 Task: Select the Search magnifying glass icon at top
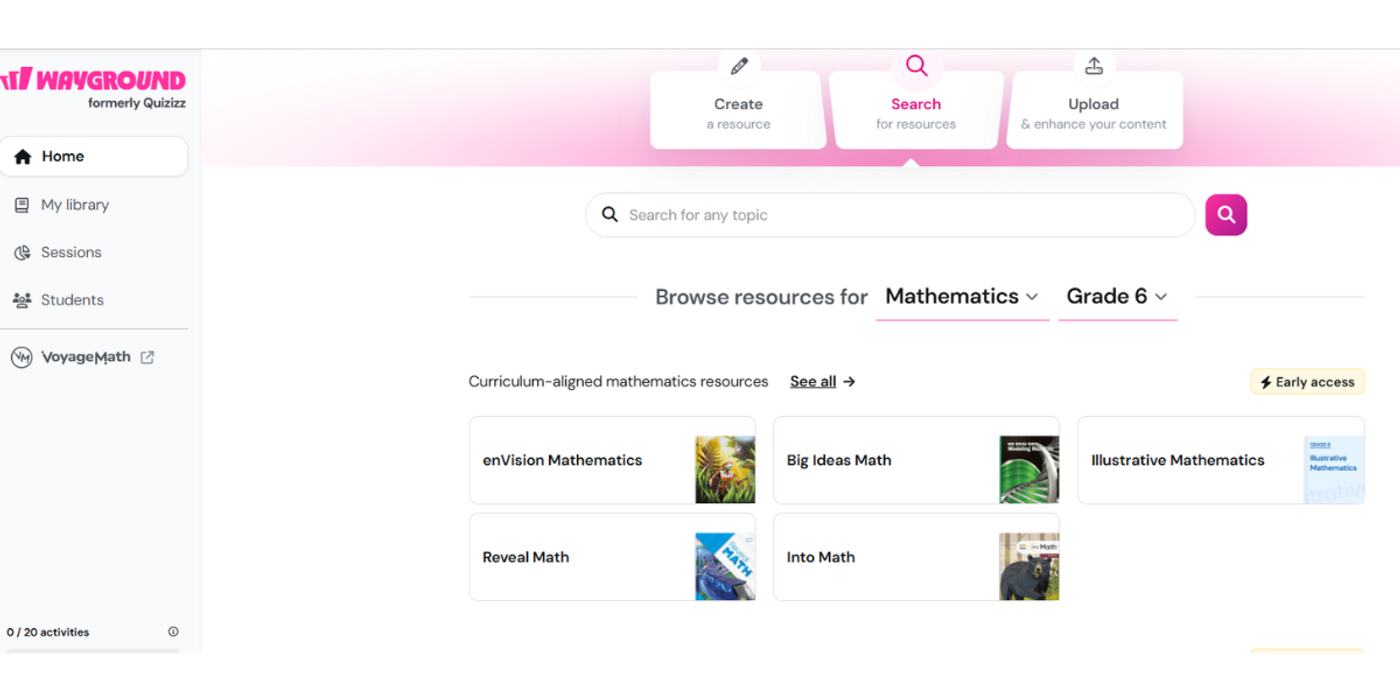[916, 65]
